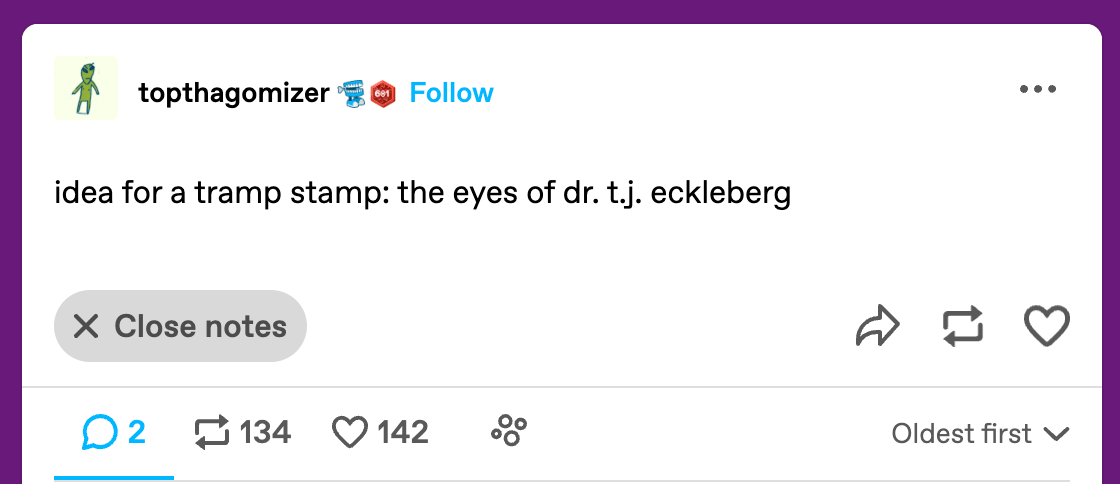
Task: Share the post using the arrow icon
Action: pos(878,326)
